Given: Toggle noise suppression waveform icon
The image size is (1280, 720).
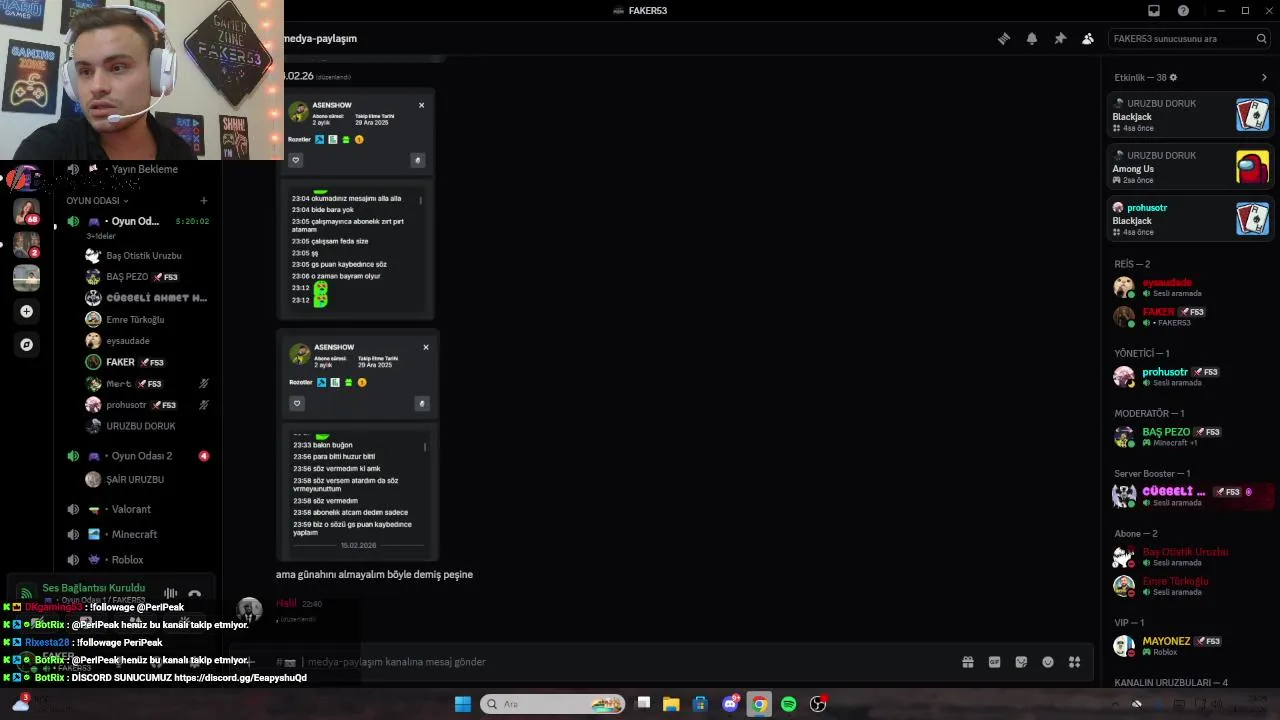Looking at the screenshot, I should tap(170, 594).
